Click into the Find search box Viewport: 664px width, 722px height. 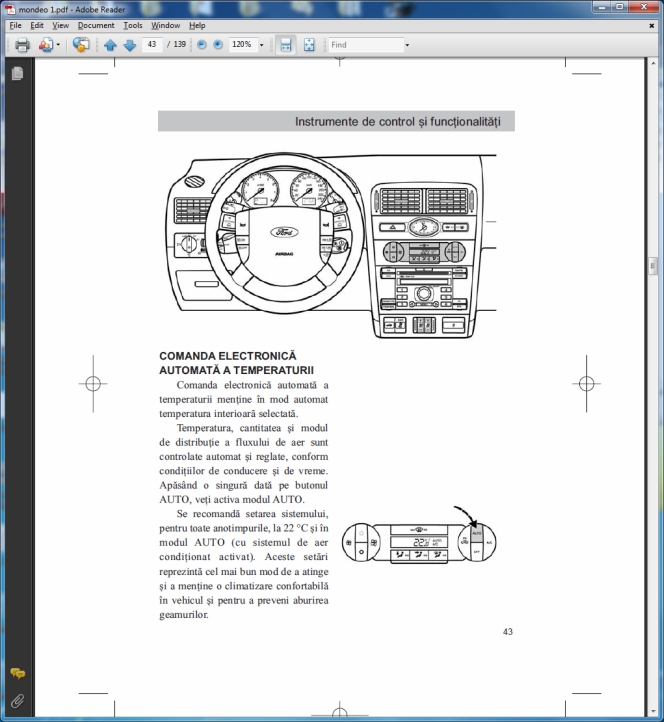(365, 45)
